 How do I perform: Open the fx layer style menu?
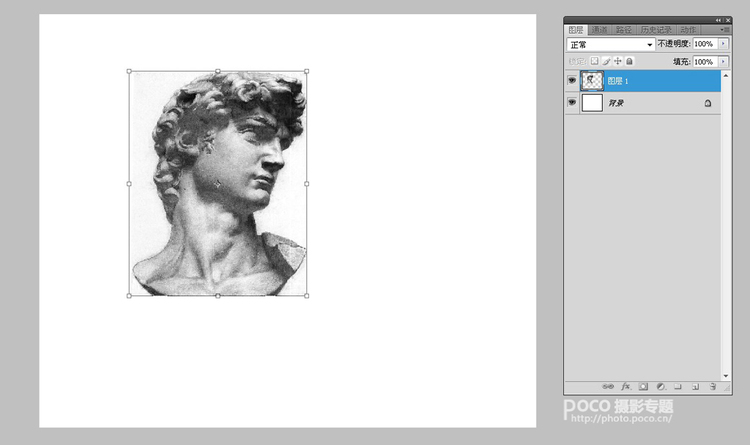[626, 386]
